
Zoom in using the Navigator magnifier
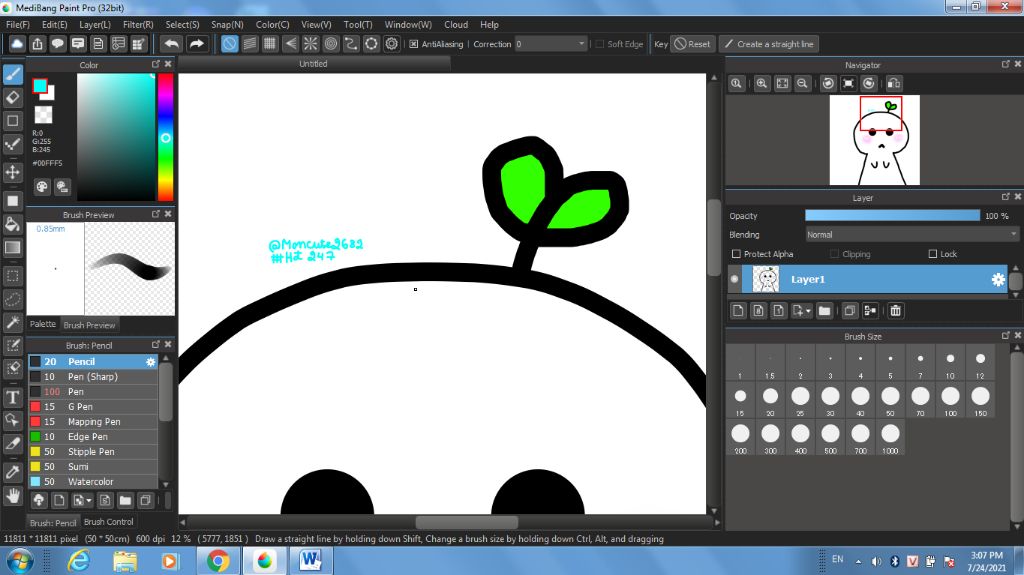coord(762,84)
